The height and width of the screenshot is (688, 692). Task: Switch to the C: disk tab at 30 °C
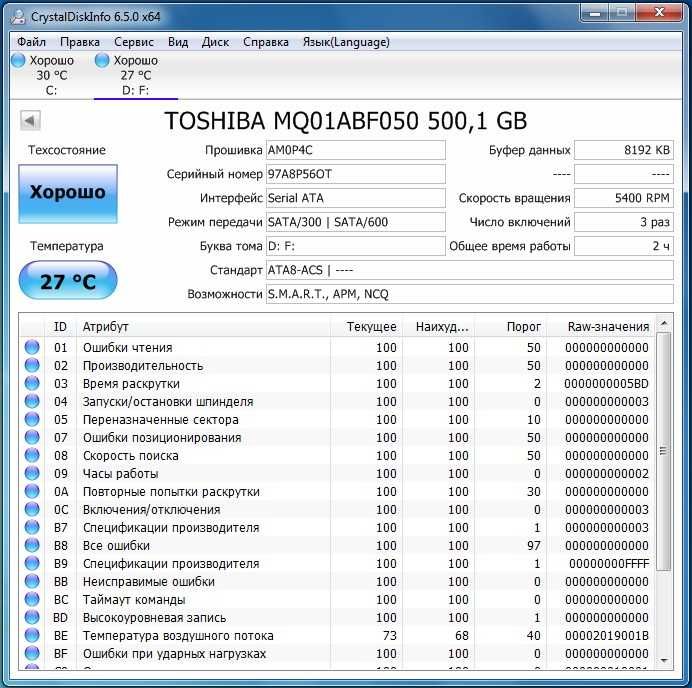pos(51,75)
